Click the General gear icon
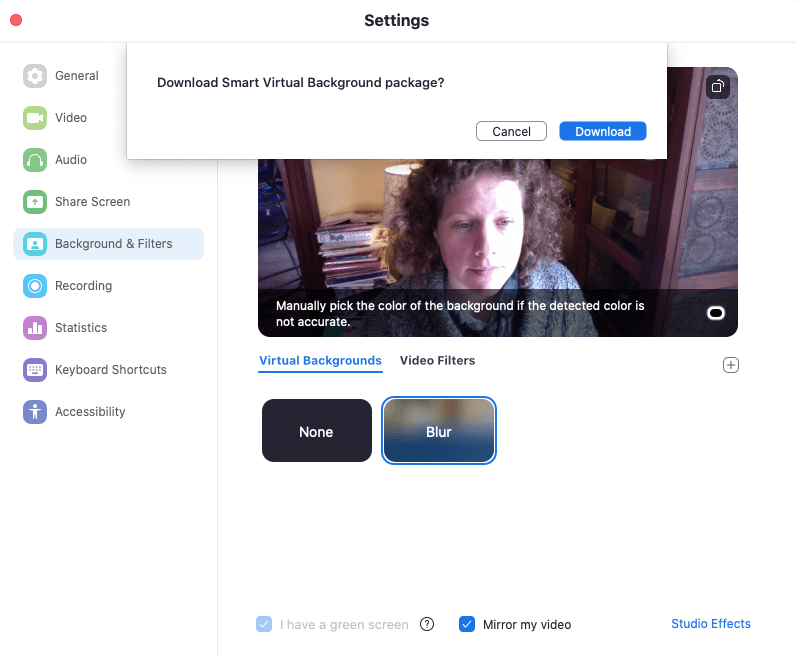 (x=35, y=76)
